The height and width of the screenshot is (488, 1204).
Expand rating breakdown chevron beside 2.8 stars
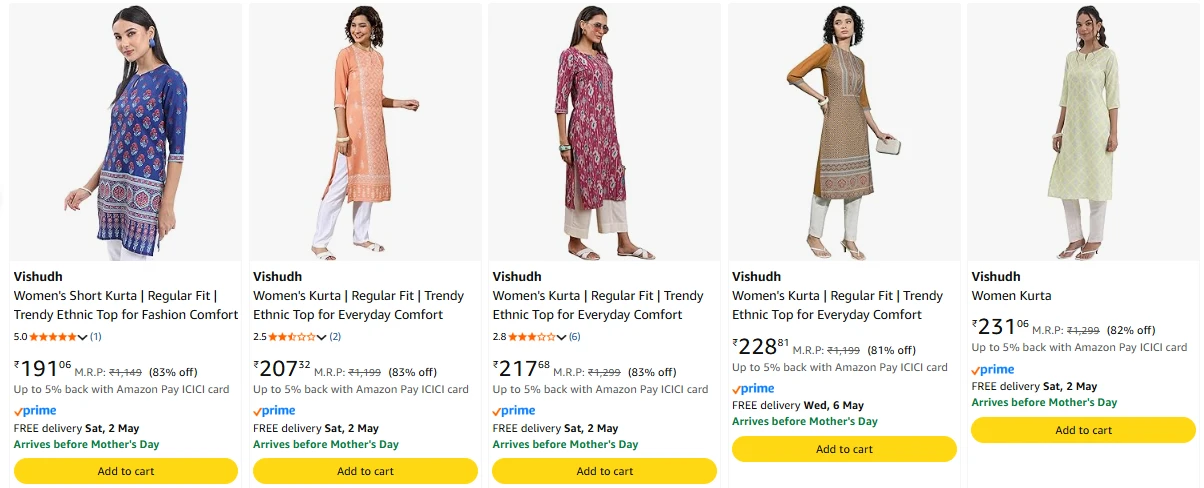(562, 337)
